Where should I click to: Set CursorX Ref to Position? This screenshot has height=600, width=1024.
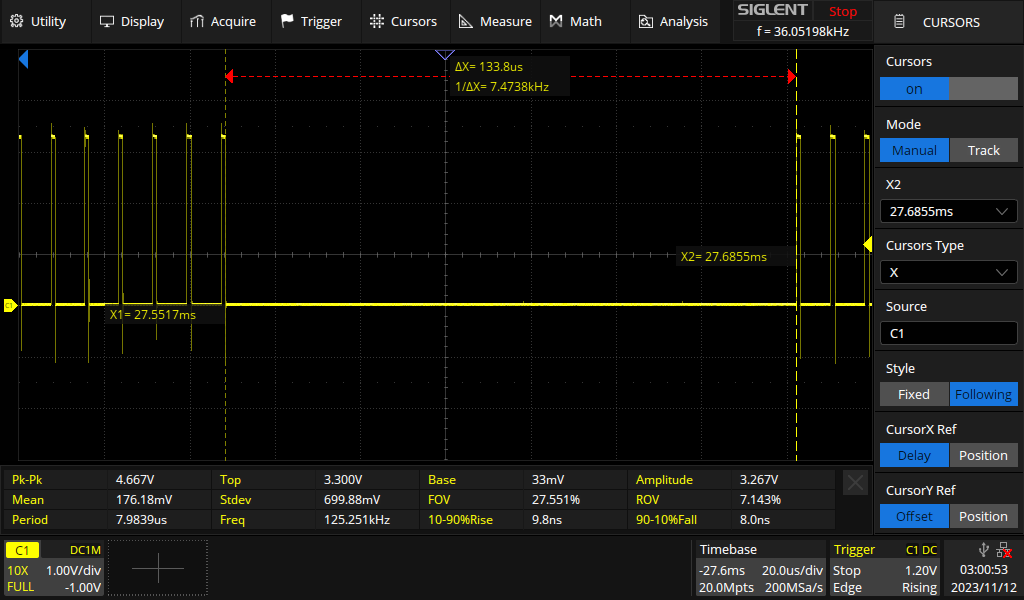tap(983, 455)
